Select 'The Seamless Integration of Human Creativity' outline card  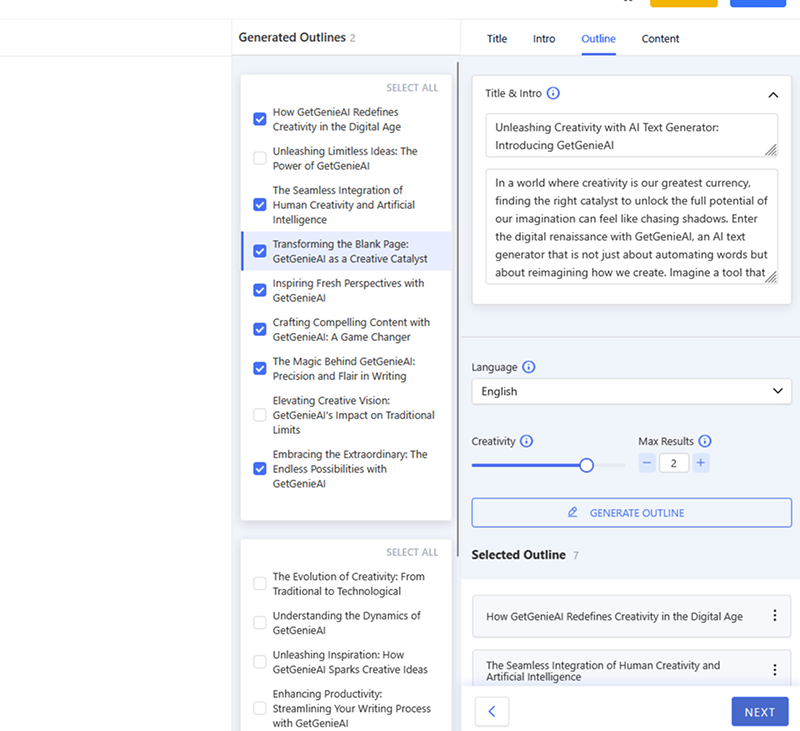[632, 669]
